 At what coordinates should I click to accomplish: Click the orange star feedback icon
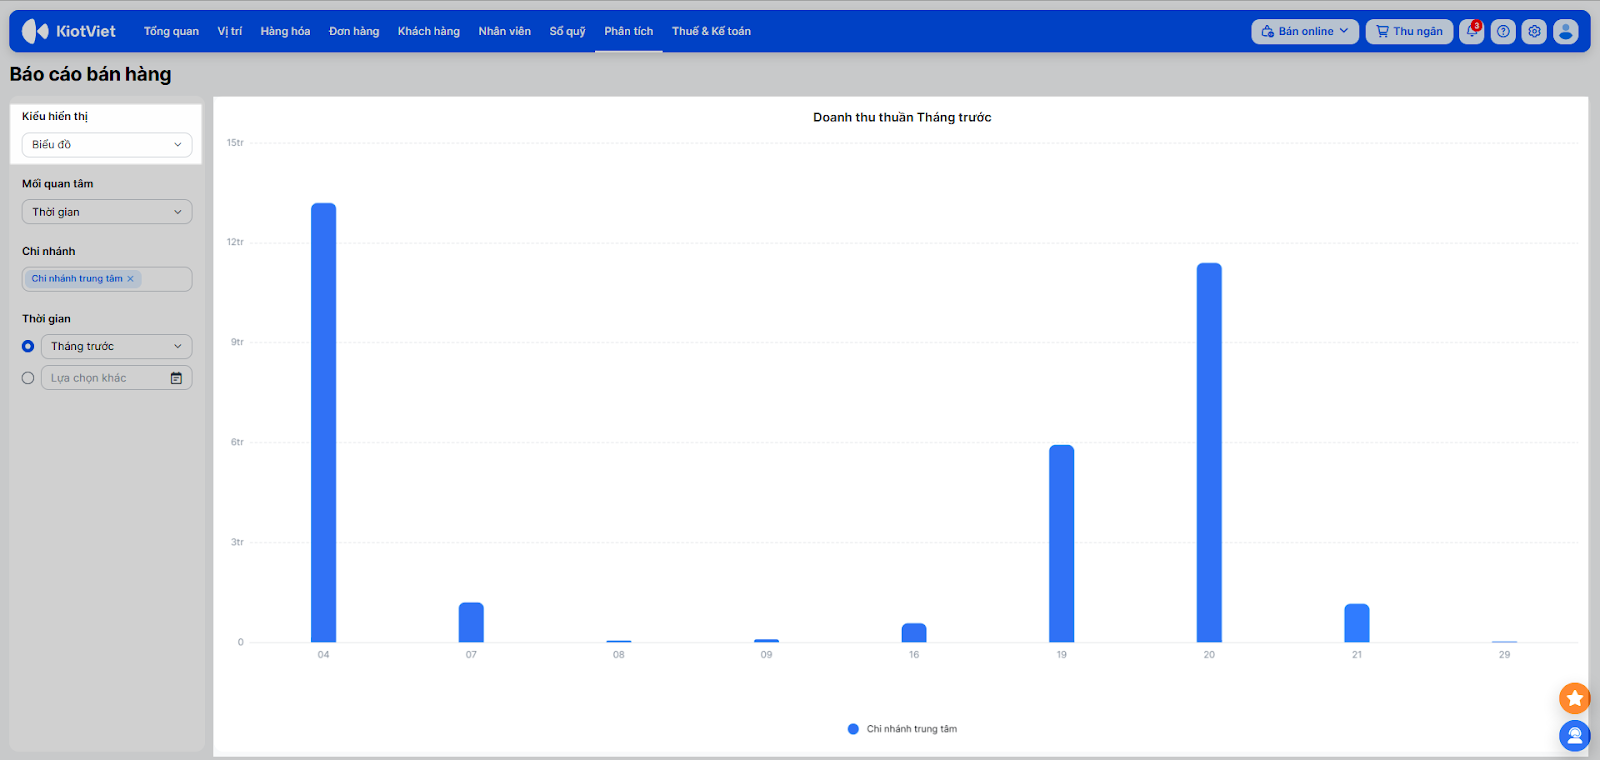coord(1574,698)
